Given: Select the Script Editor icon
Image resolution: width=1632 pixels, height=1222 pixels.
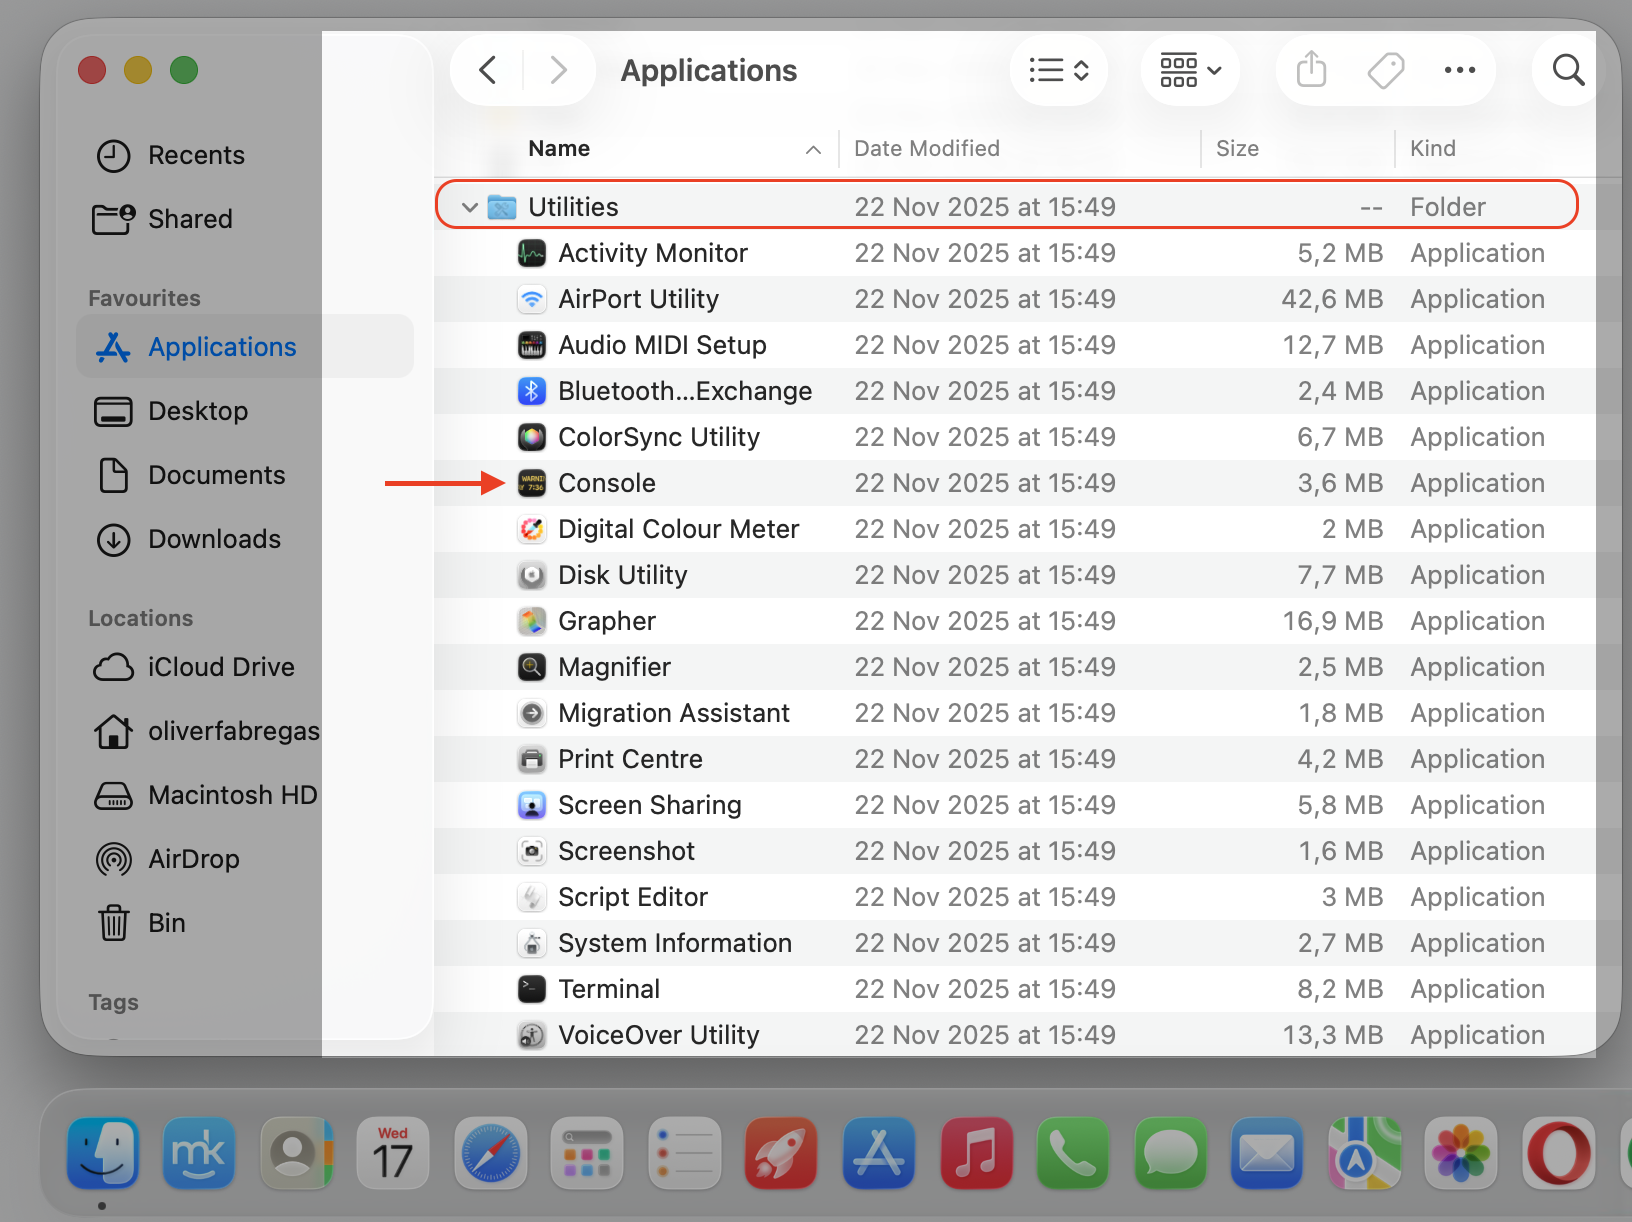Looking at the screenshot, I should [532, 897].
